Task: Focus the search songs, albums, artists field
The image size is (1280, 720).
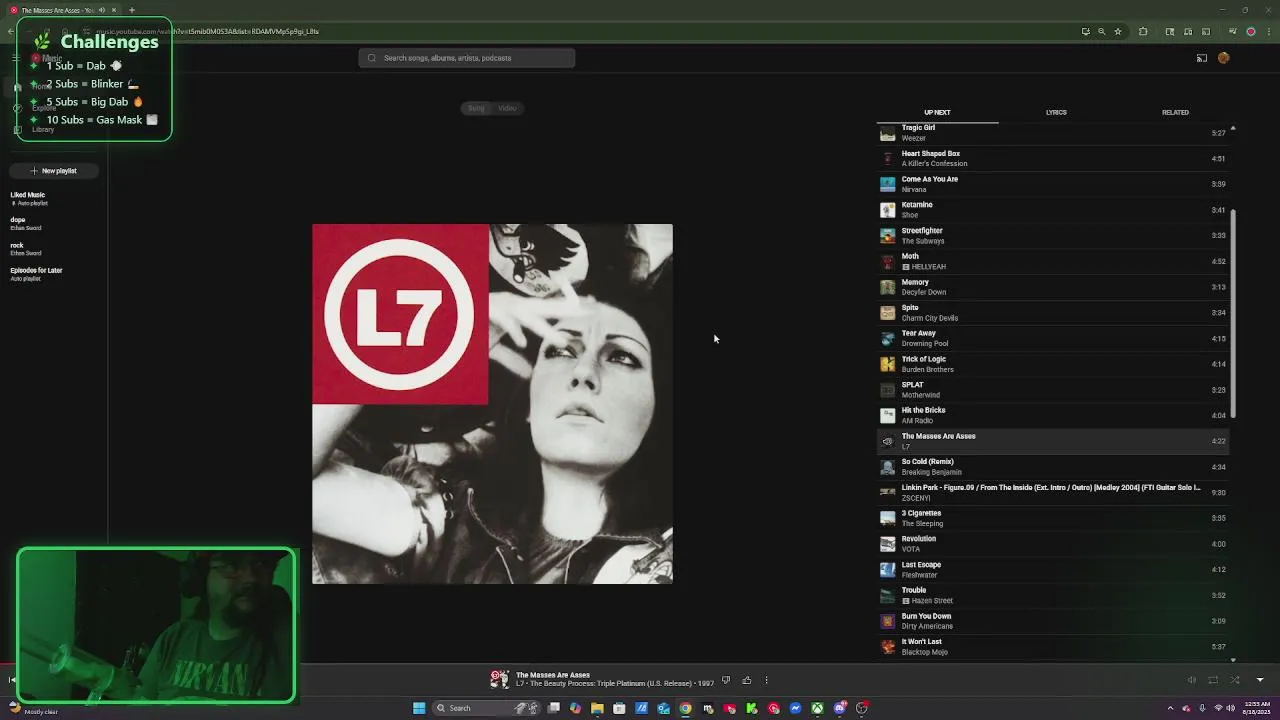Action: click(467, 58)
